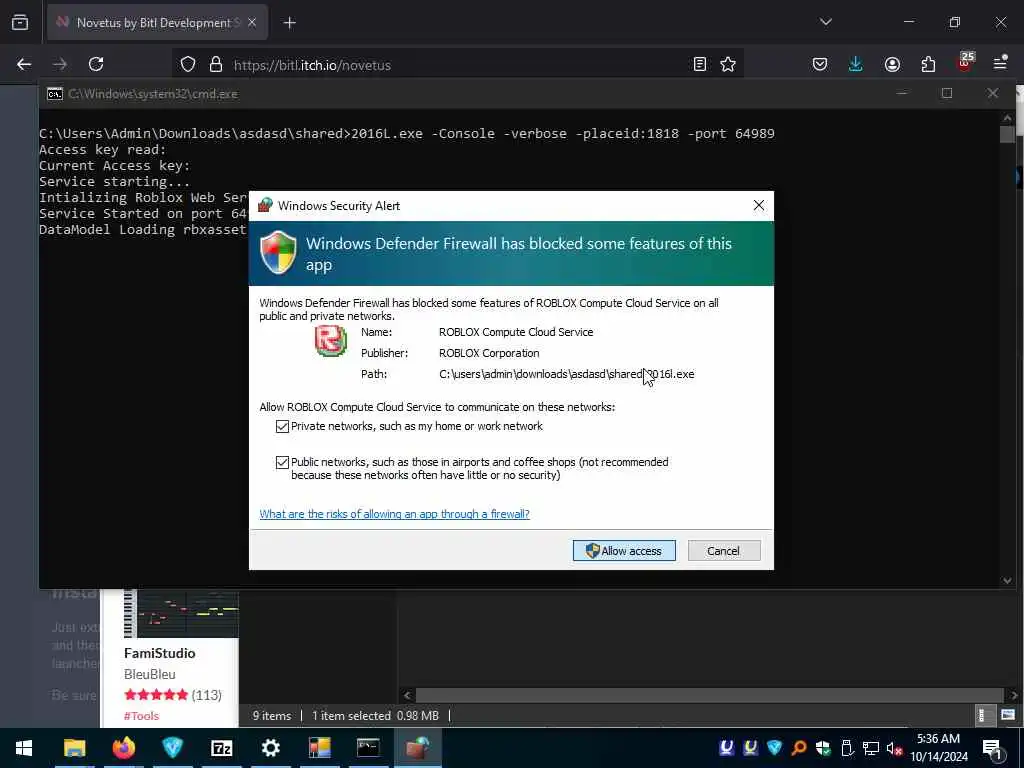Toggle Firefox reader view icon
Screen dimensions: 1024x768
(x=699, y=64)
